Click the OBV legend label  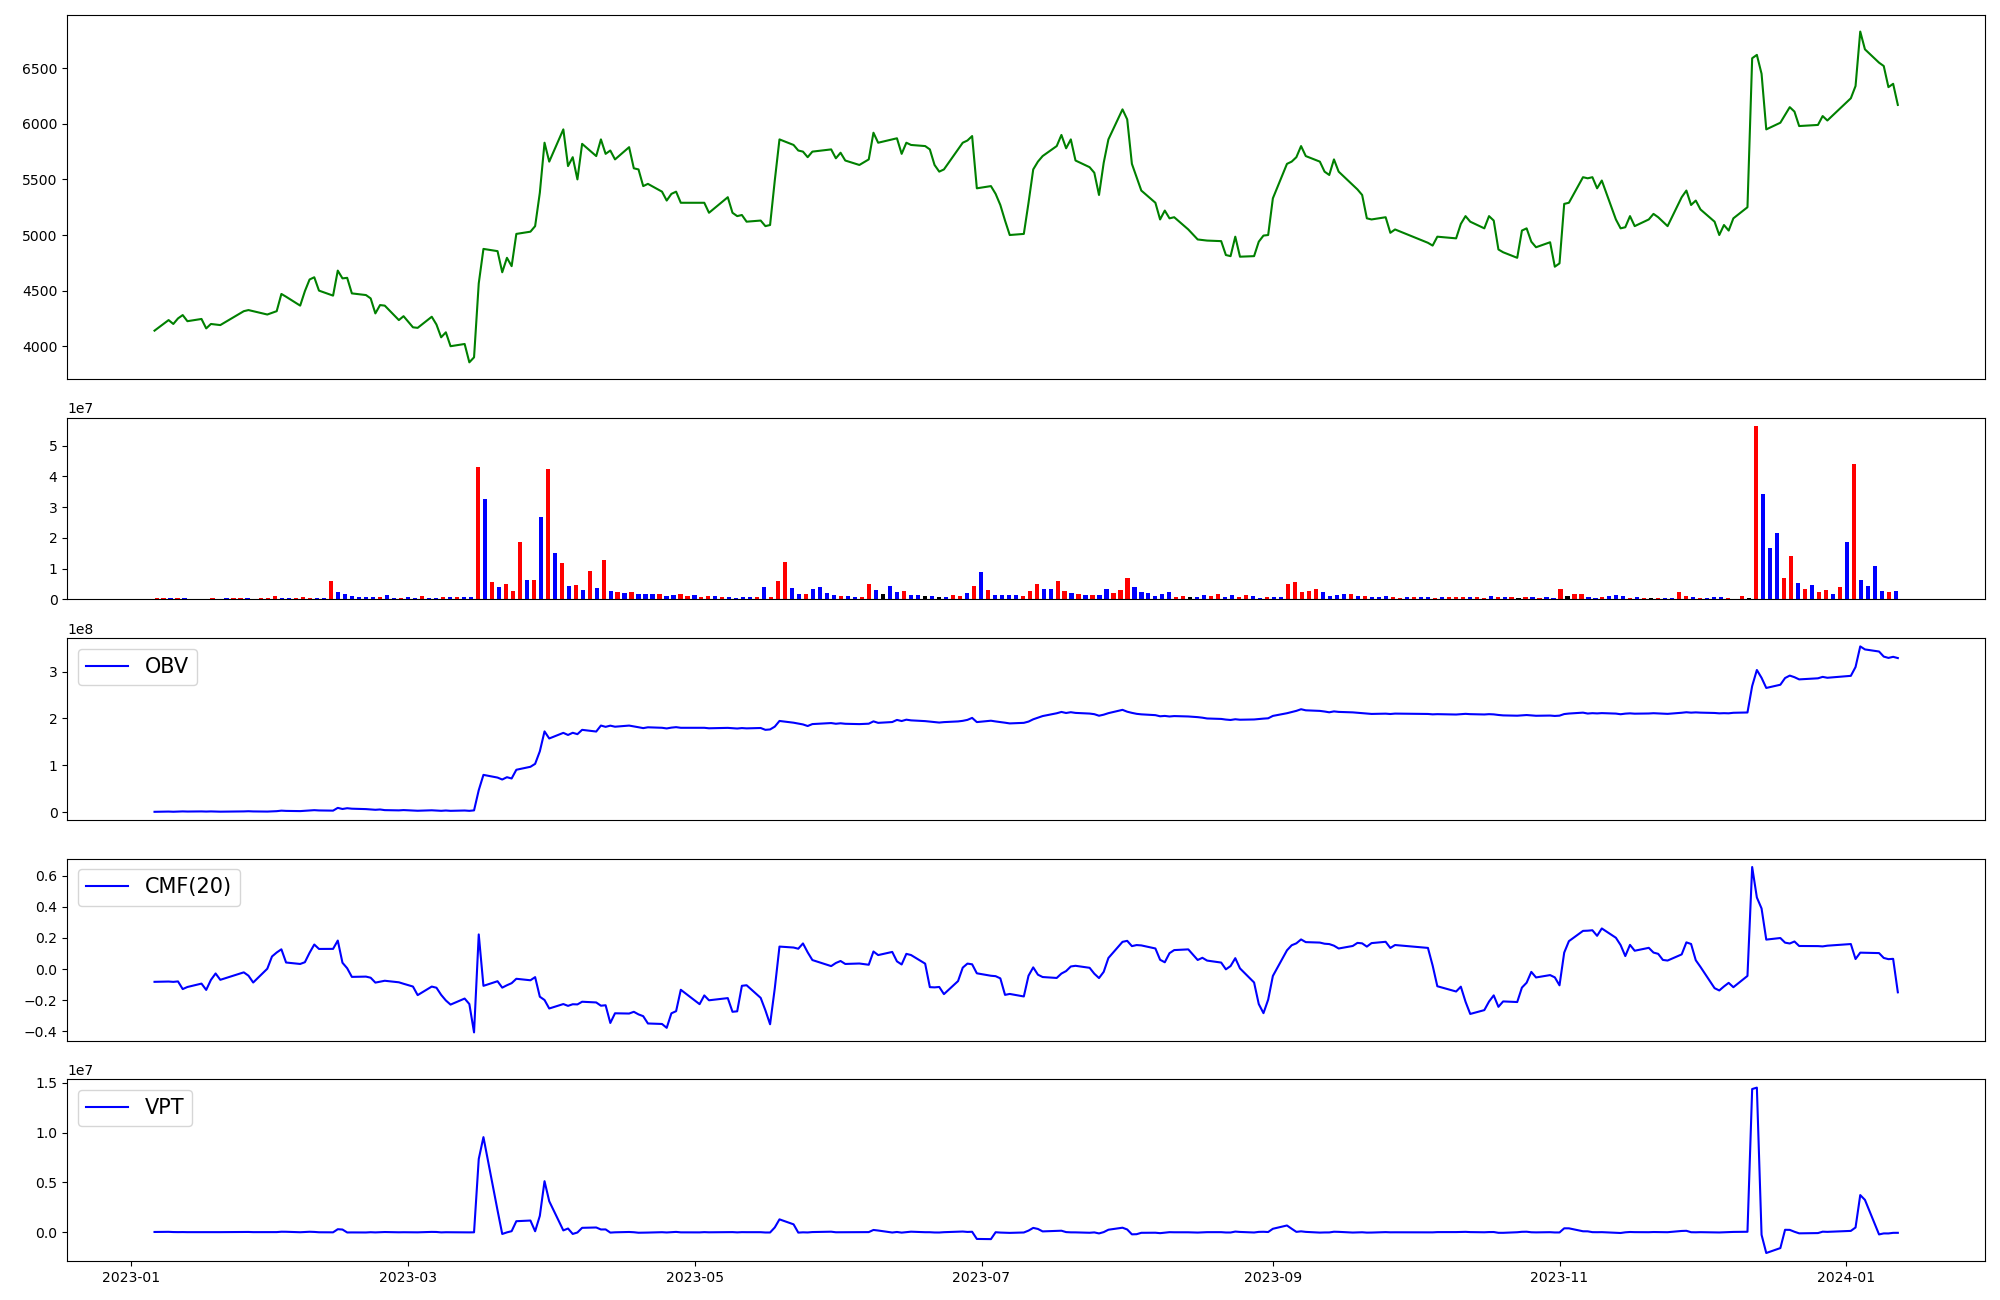tap(166, 666)
